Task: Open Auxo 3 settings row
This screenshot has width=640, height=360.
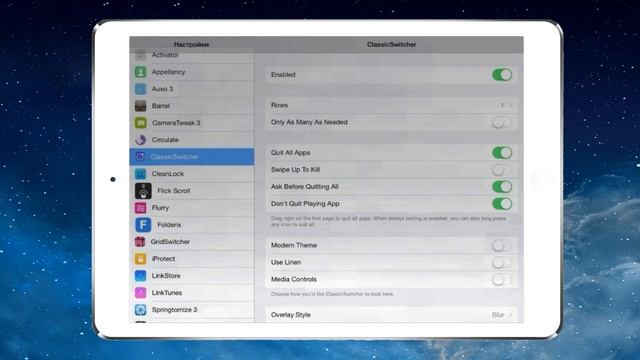Action: (192, 89)
